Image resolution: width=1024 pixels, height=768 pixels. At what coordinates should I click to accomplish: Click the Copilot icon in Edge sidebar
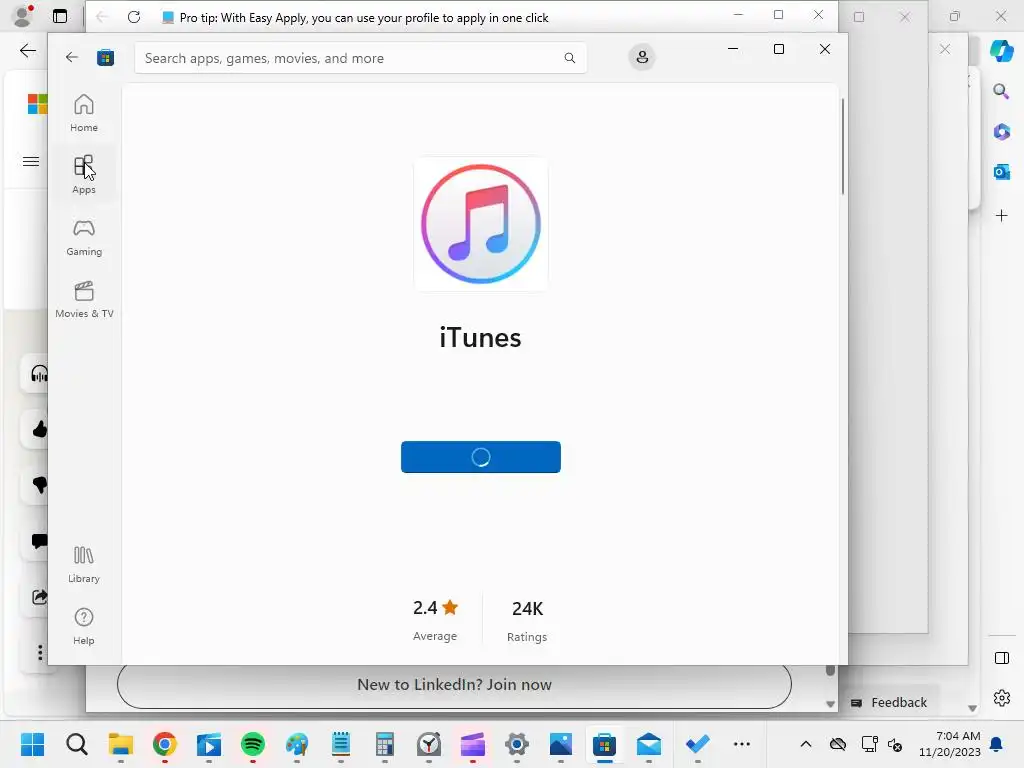click(1001, 50)
